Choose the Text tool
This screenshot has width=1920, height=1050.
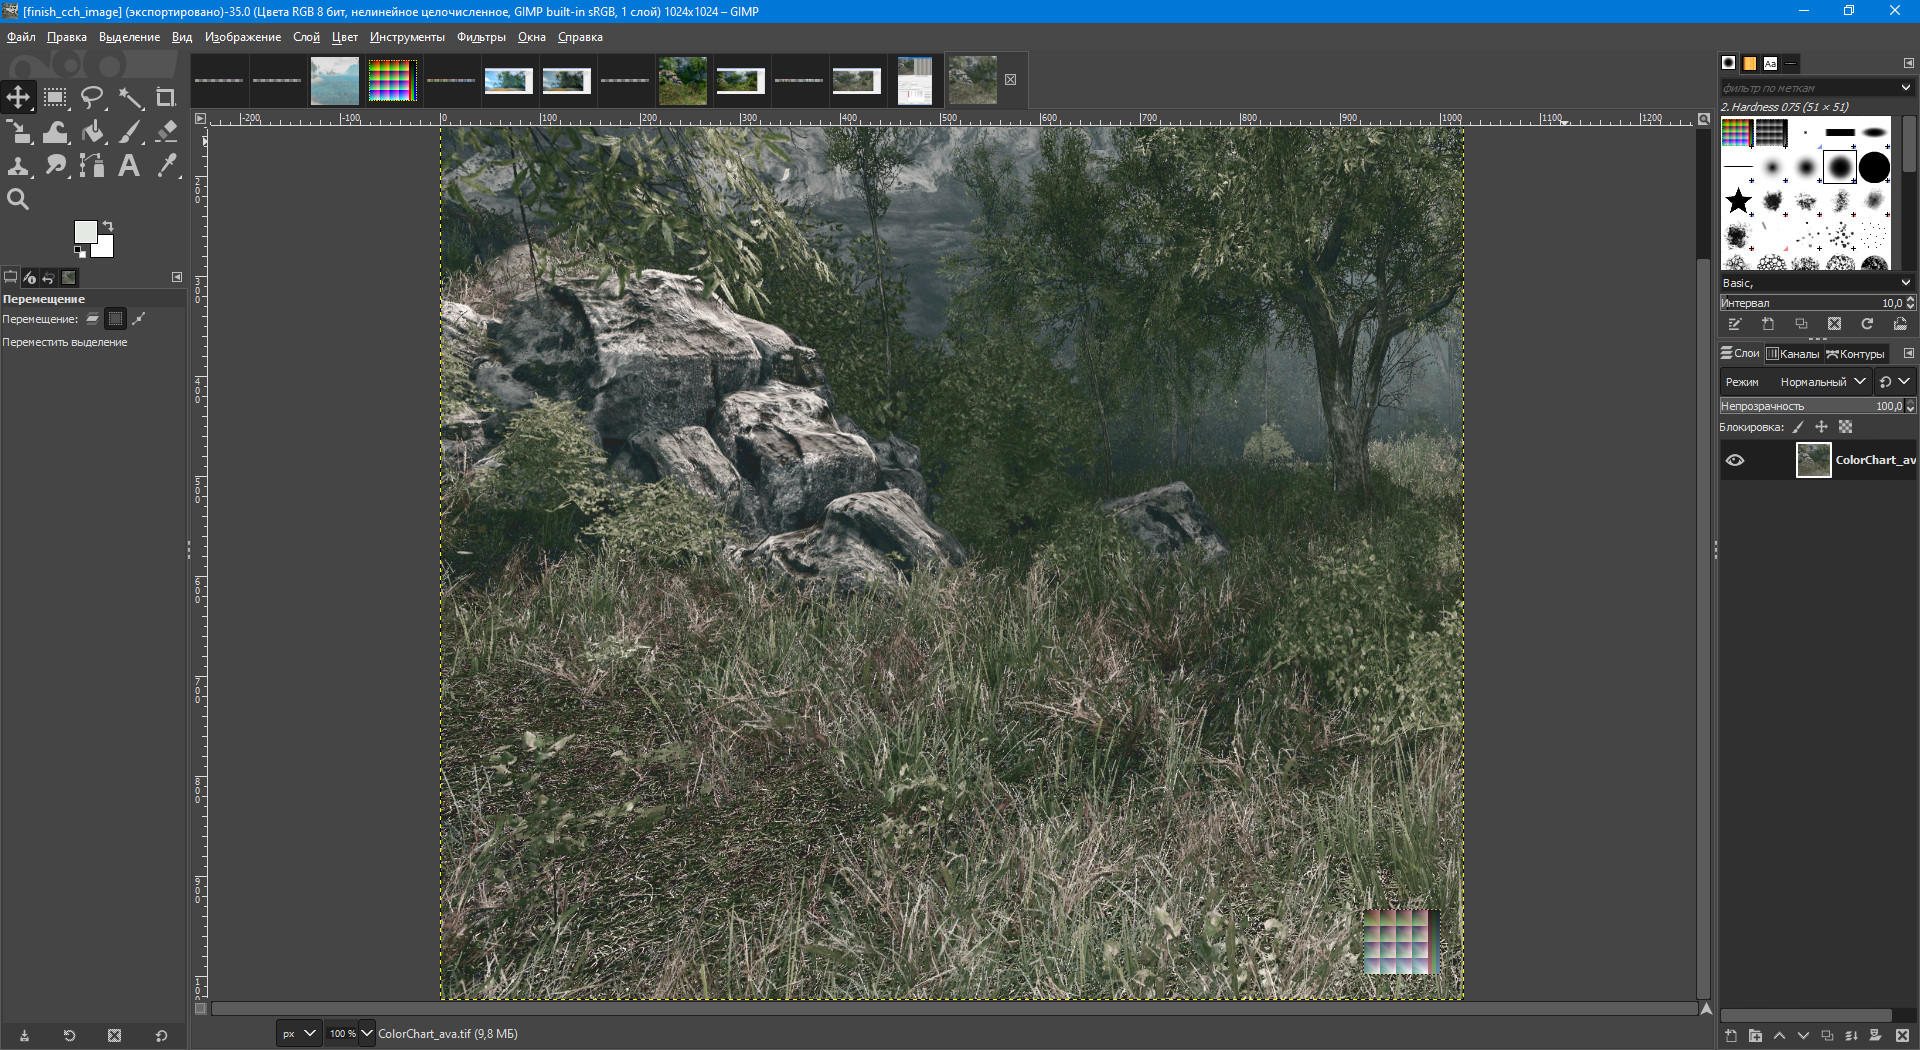129,166
